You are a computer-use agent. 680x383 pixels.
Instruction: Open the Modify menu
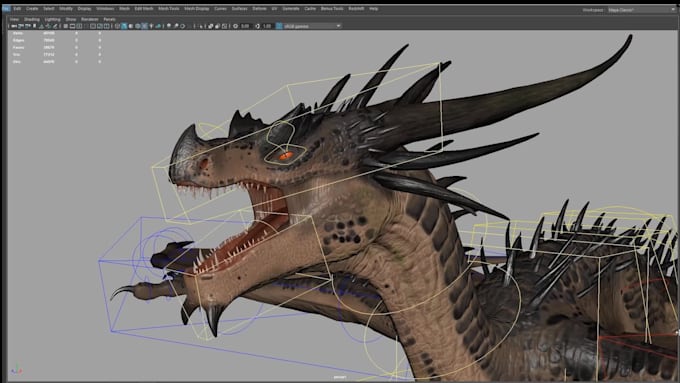pos(66,9)
